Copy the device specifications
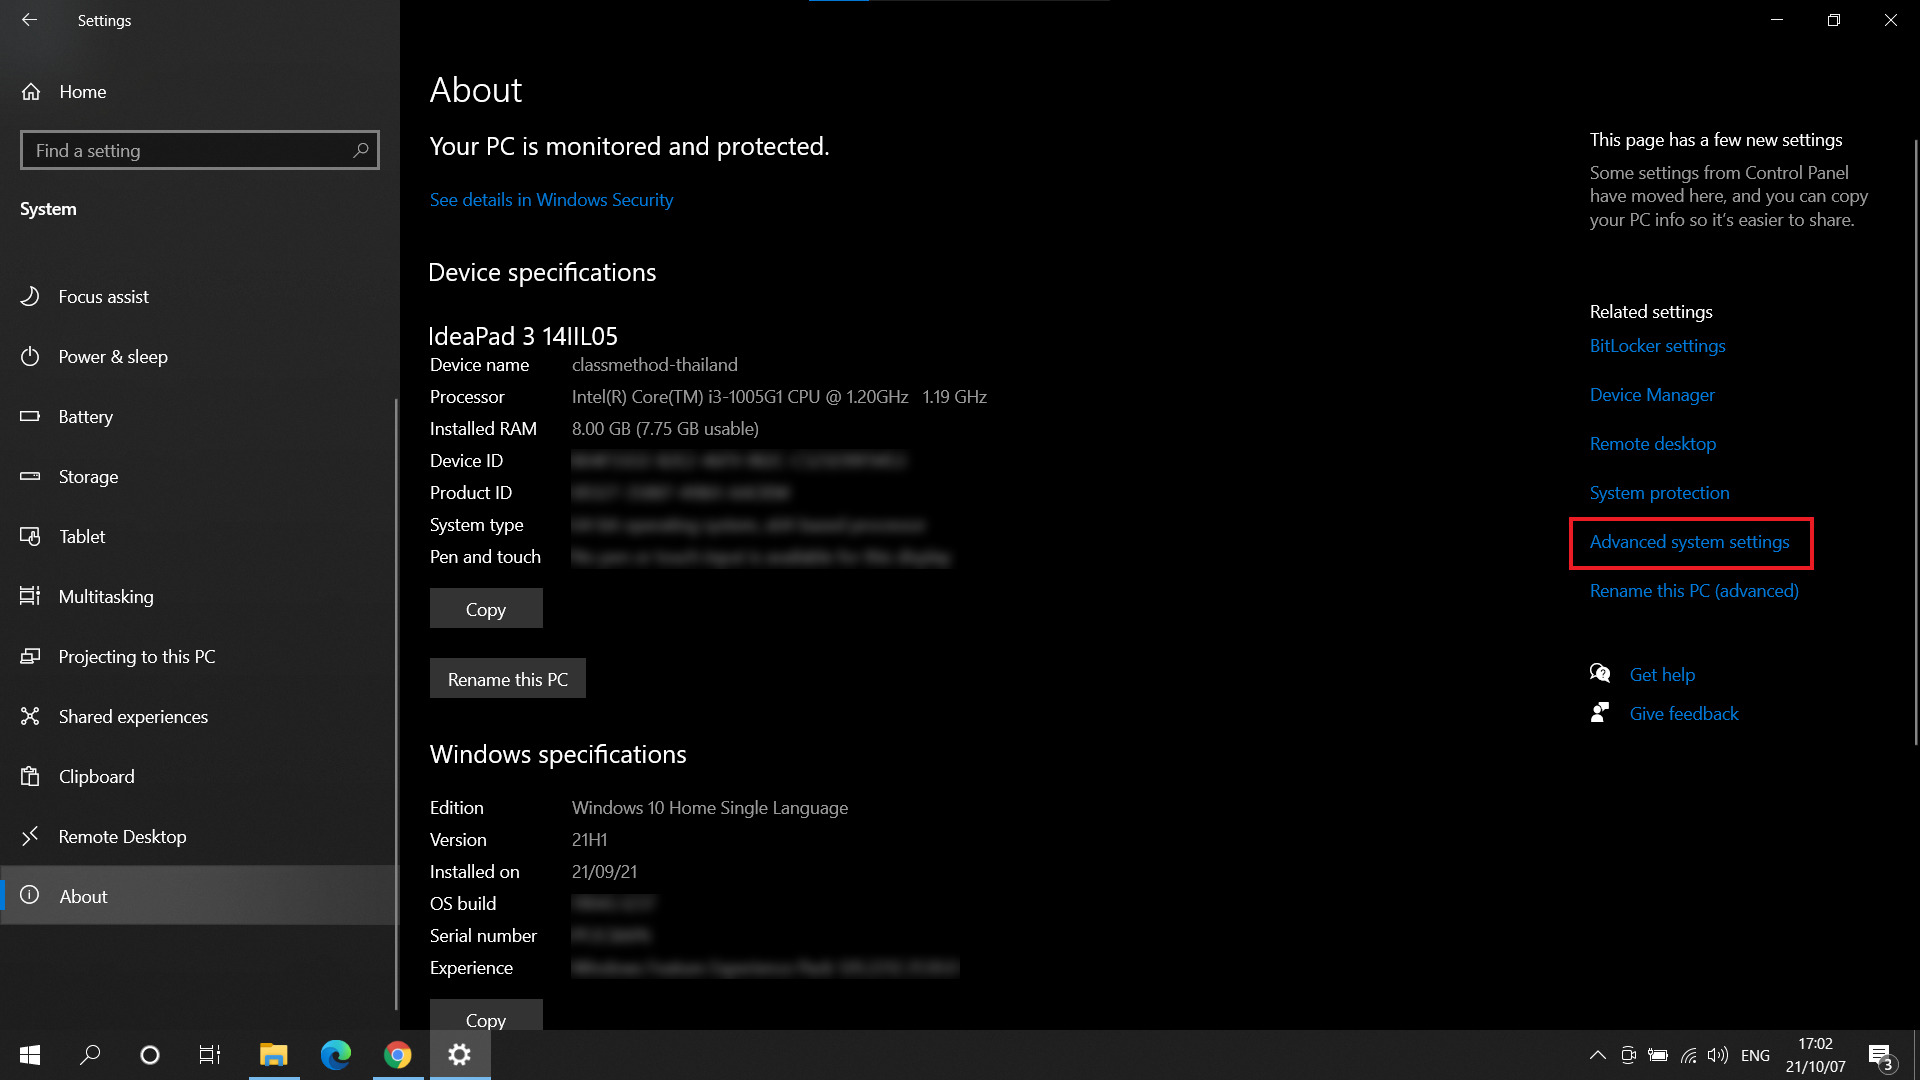The image size is (1920, 1080). (x=486, y=608)
